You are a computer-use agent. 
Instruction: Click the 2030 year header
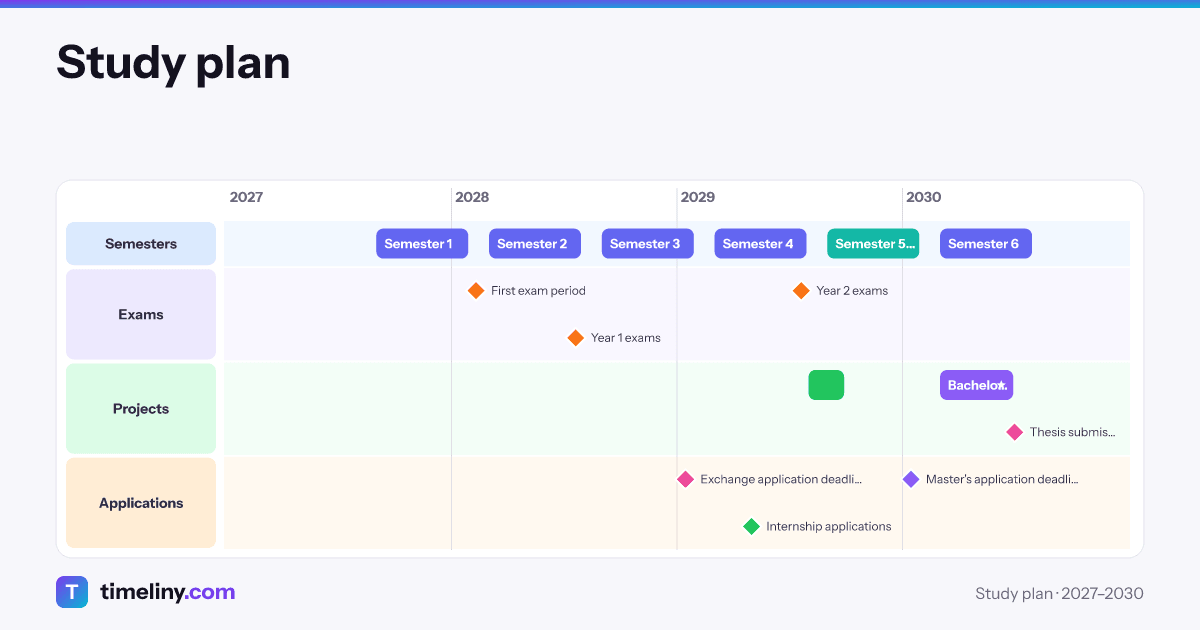[x=924, y=197]
